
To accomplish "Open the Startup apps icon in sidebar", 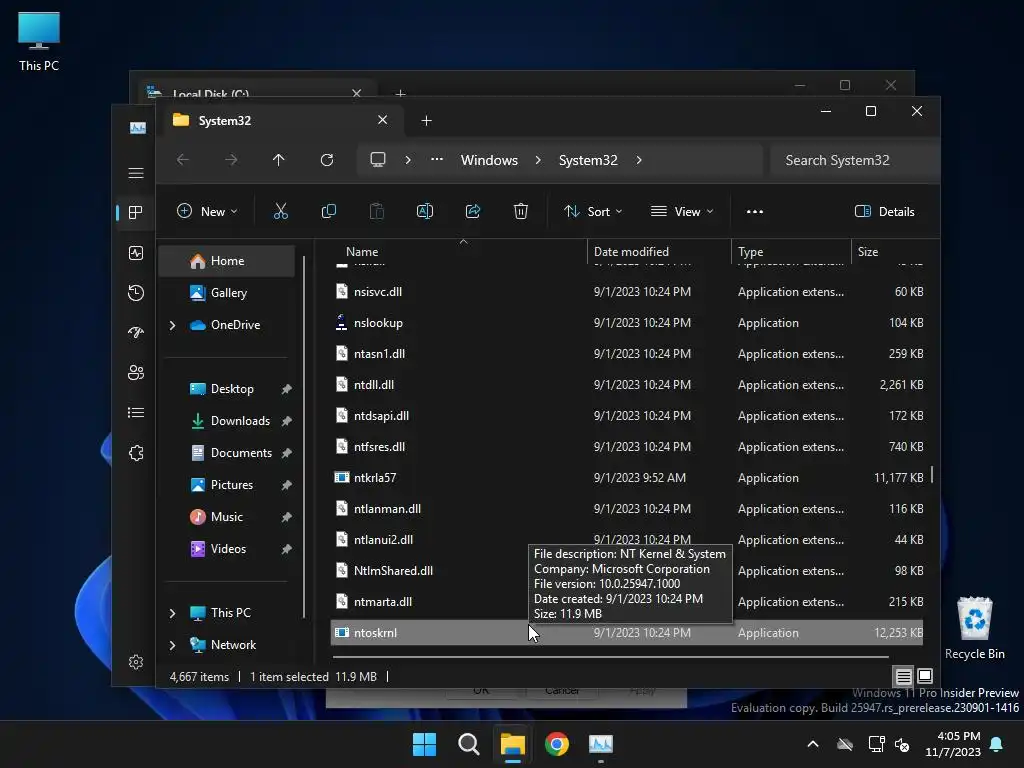I will pyautogui.click(x=136, y=332).
